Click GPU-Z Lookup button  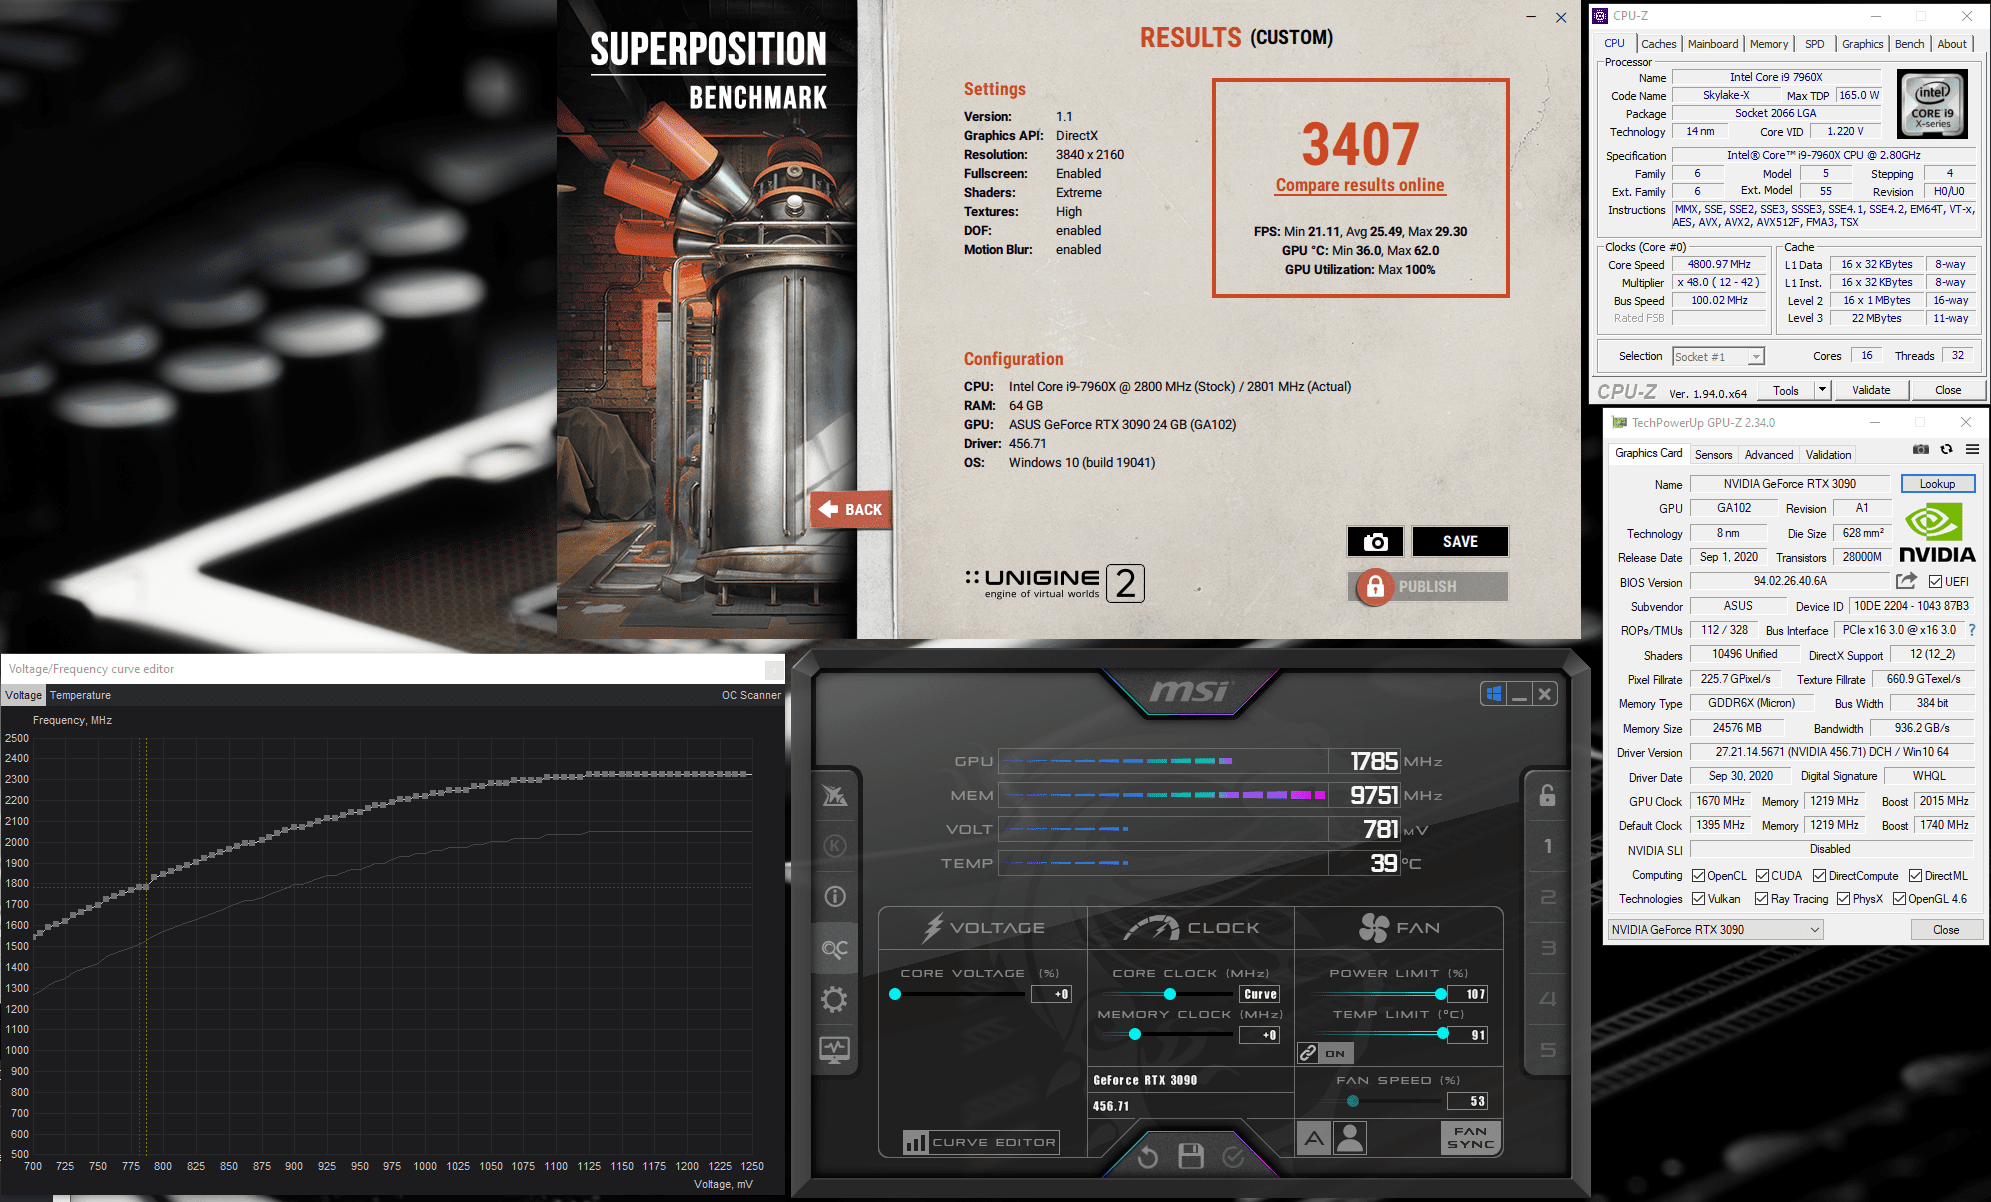click(1937, 484)
